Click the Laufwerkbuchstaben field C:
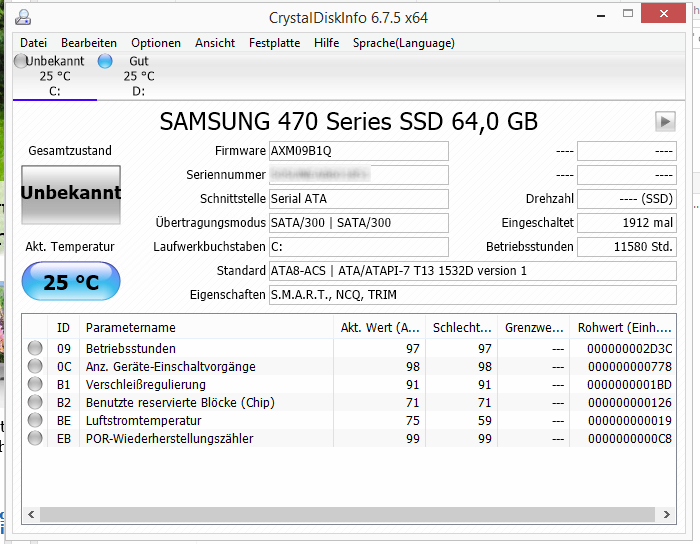This screenshot has width=700, height=544. 358,247
